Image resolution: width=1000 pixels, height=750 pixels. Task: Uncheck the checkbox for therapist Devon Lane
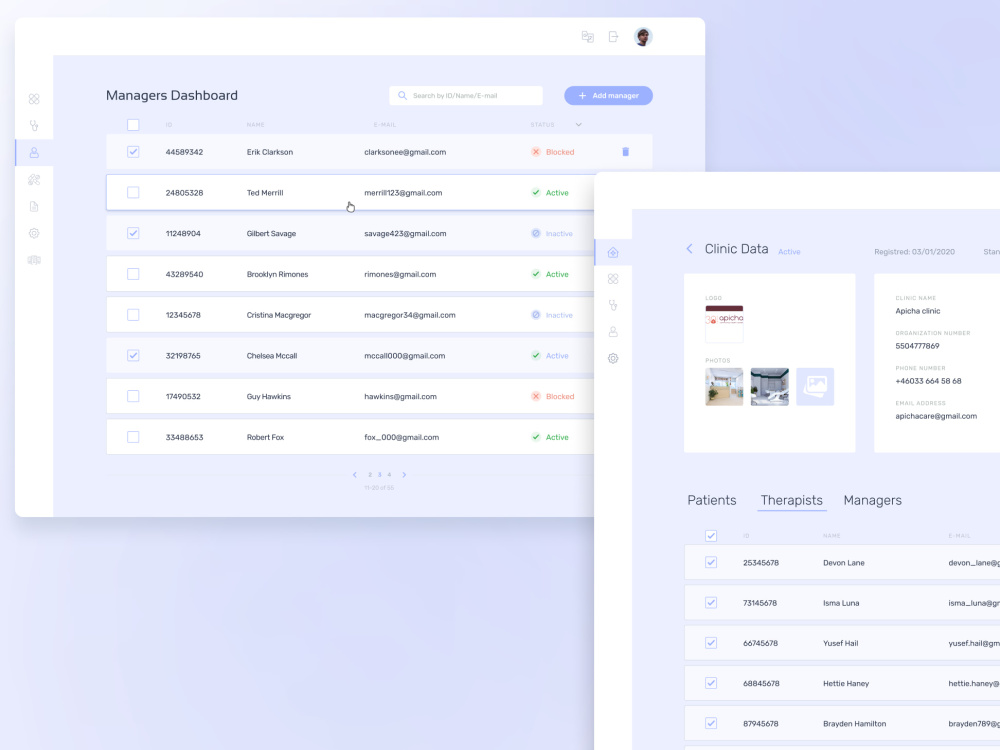point(710,562)
